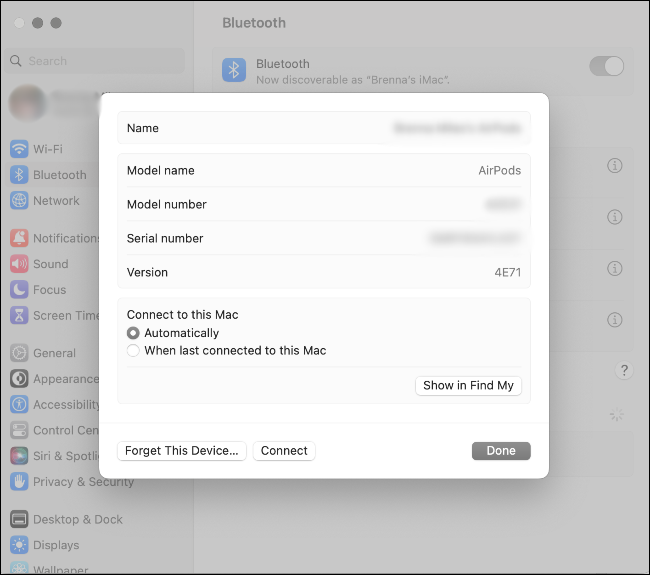Click the fourth device info icon
Screen dimensions: 650x575
pyautogui.click(x=615, y=320)
